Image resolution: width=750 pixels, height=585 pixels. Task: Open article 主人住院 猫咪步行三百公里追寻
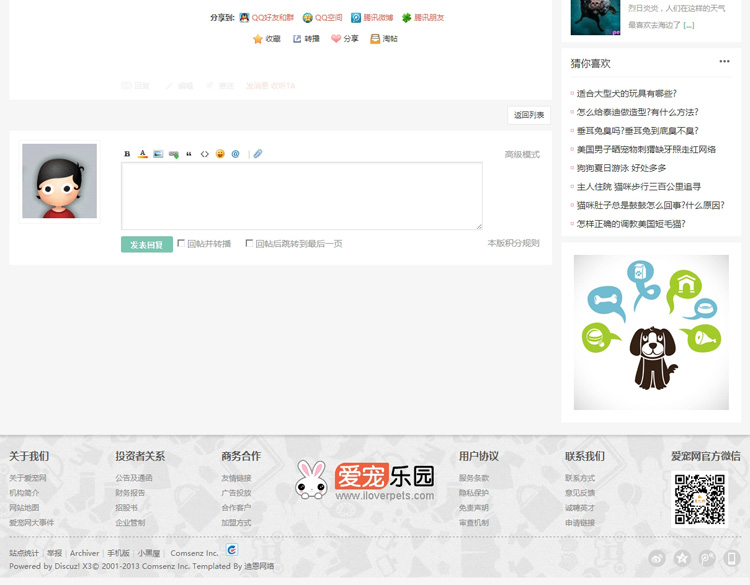[x=639, y=187]
